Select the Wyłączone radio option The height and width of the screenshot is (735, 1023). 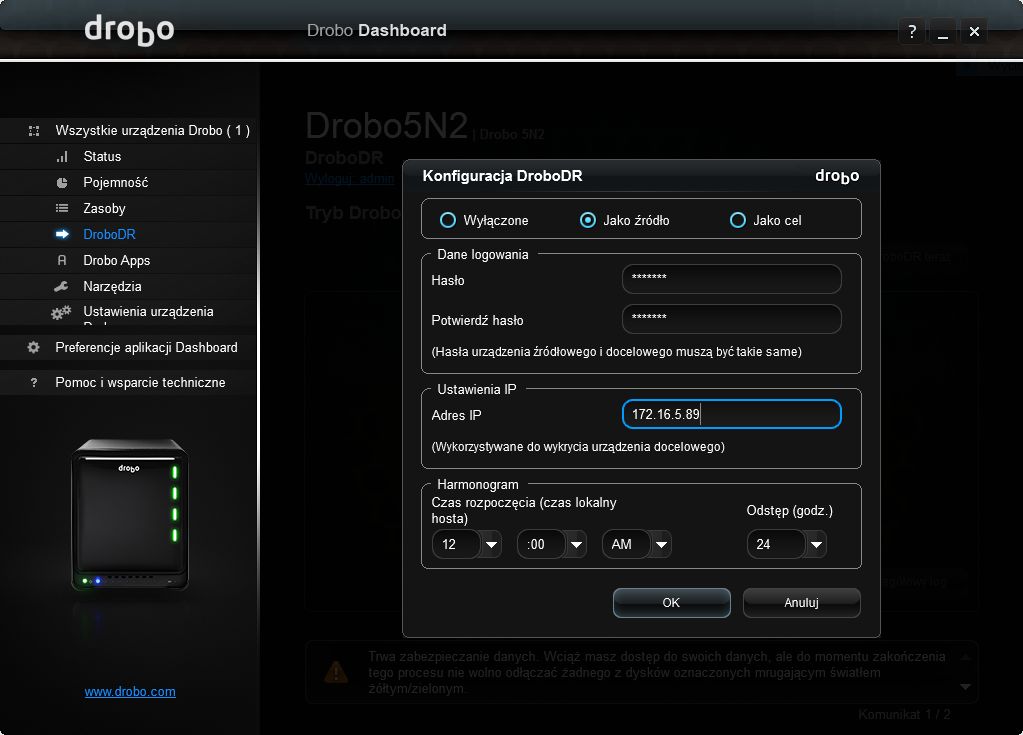point(448,220)
